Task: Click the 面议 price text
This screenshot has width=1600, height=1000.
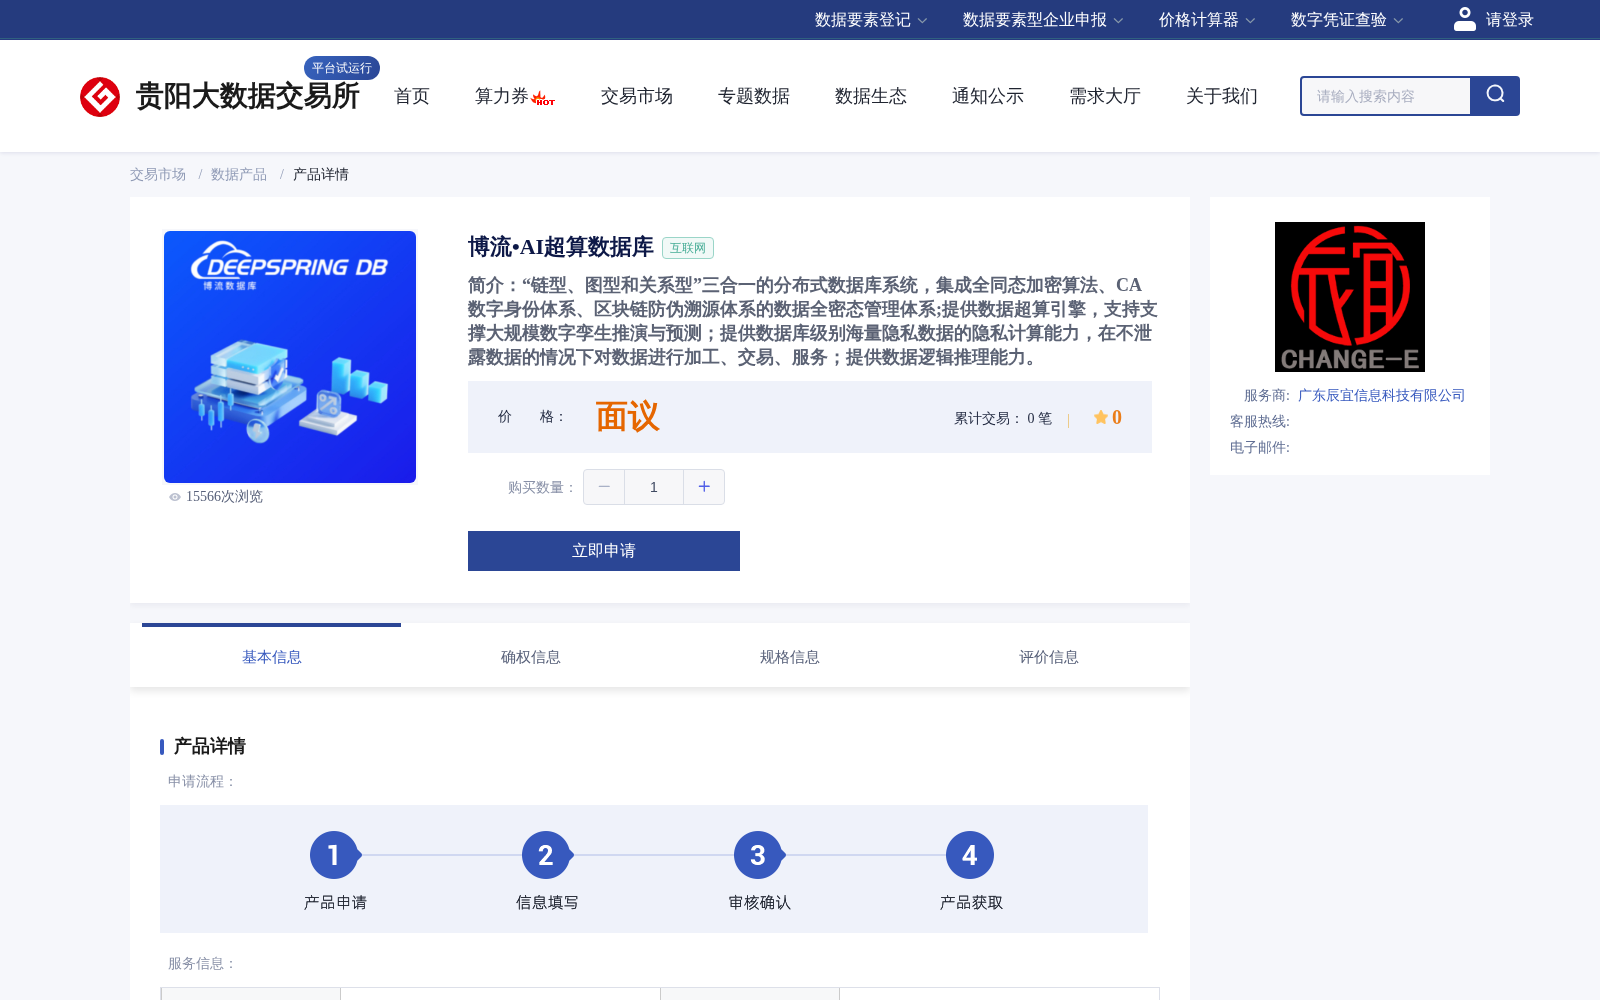Action: point(628,417)
